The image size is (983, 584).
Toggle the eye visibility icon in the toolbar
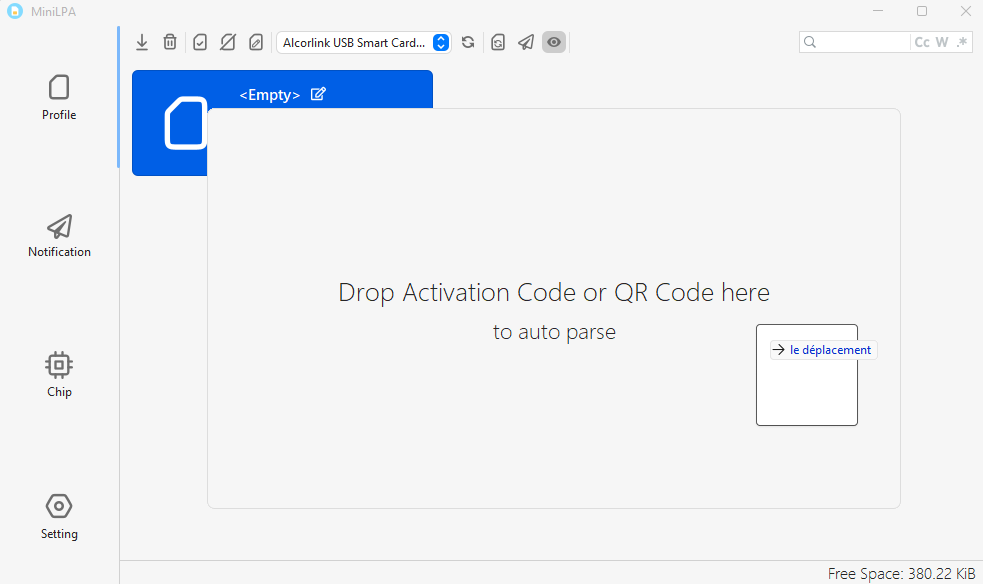[x=553, y=42]
